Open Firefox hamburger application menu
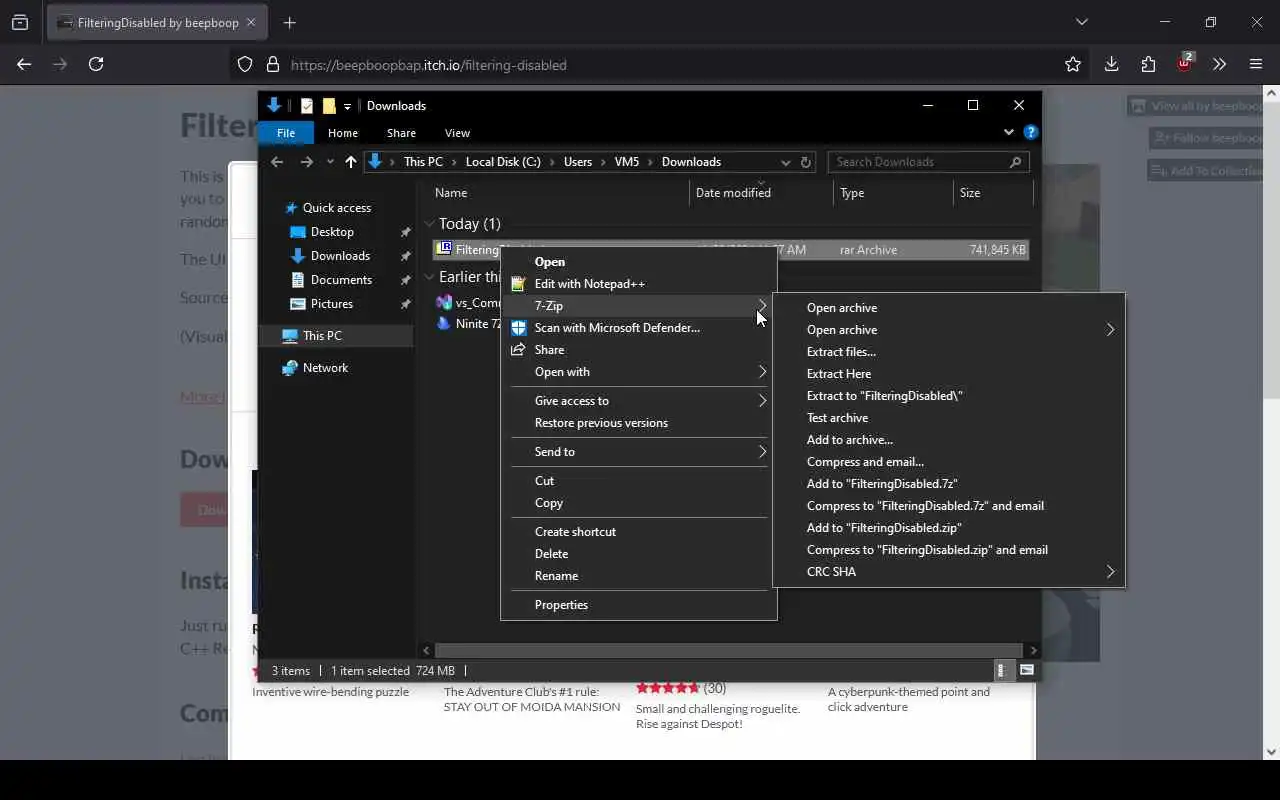This screenshot has width=1280, height=800. [x=1256, y=64]
